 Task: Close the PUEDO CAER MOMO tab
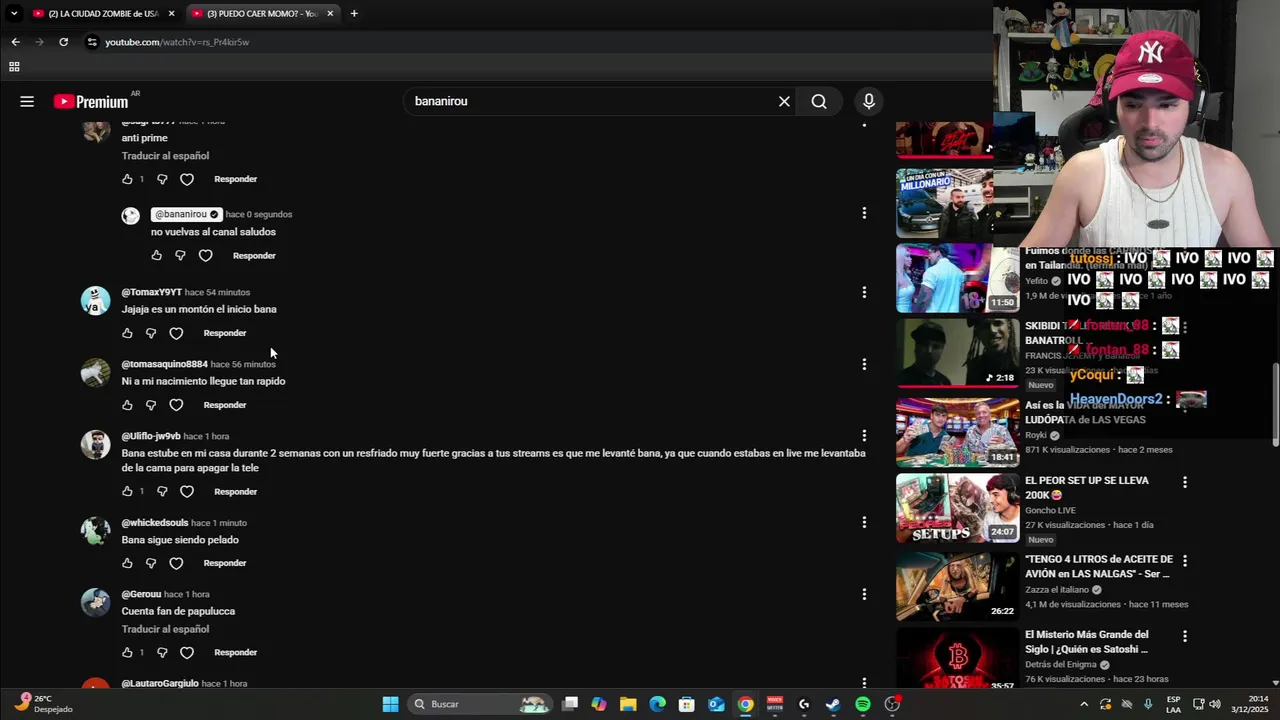click(330, 13)
